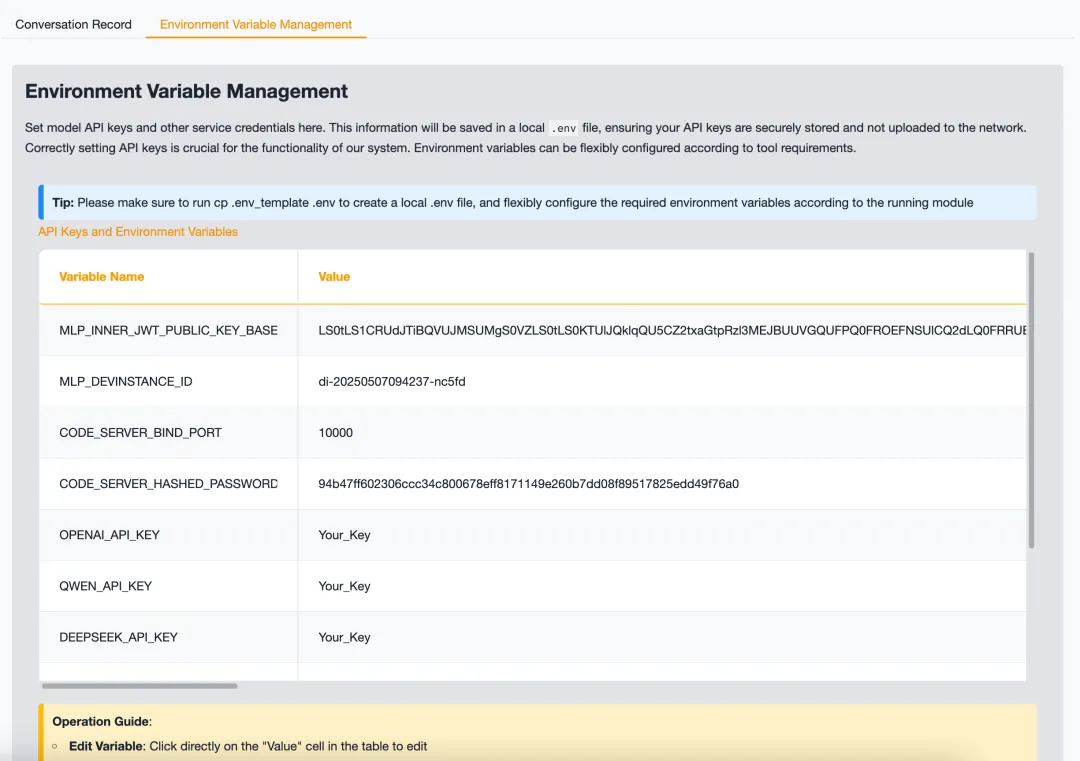The image size is (1080, 761).
Task: Select the OPENAI_API_KEY variable name cell
Action: 110,535
